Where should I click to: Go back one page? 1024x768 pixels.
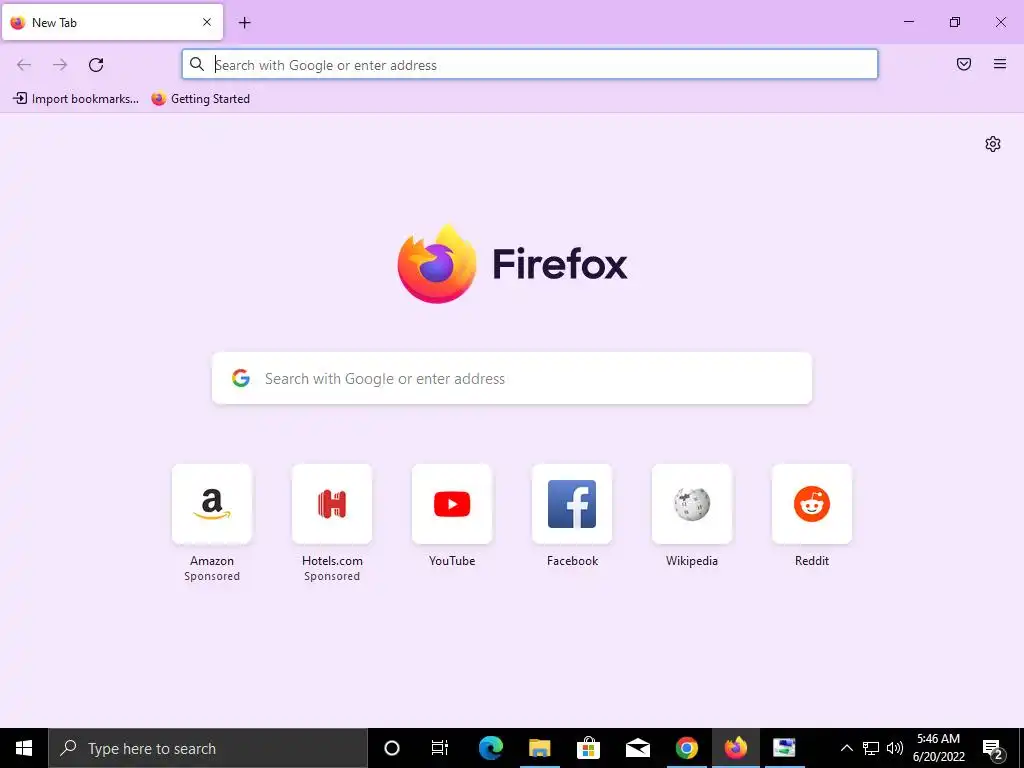(x=24, y=65)
